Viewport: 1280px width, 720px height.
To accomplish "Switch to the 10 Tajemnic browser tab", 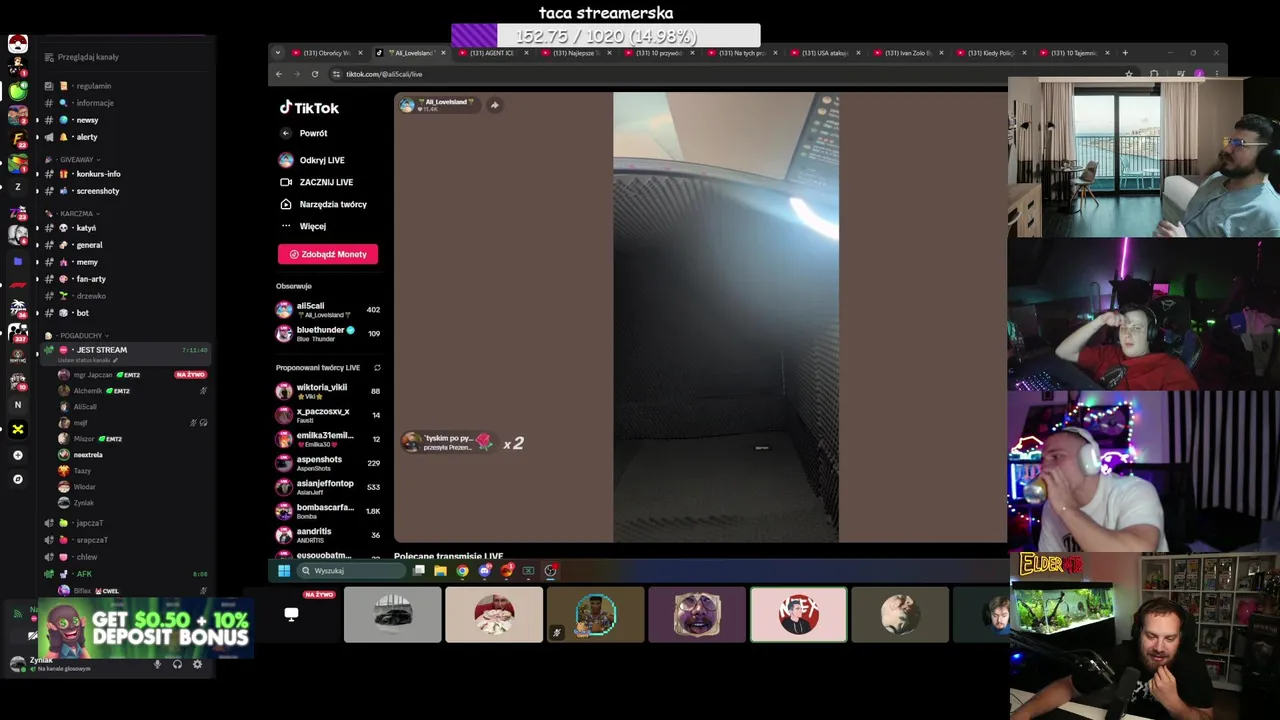I will (1074, 53).
